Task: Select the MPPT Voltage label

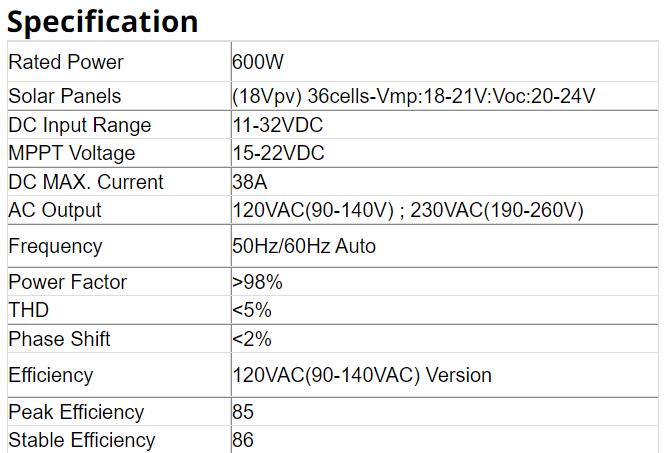Action: [71, 153]
